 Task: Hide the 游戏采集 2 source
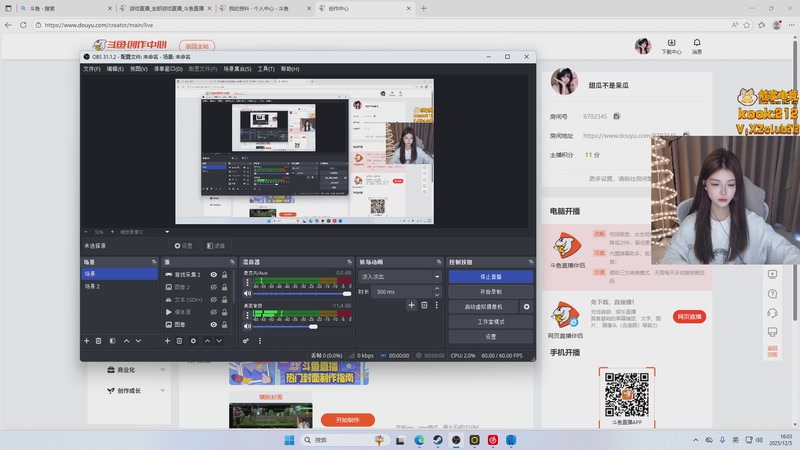click(x=213, y=274)
